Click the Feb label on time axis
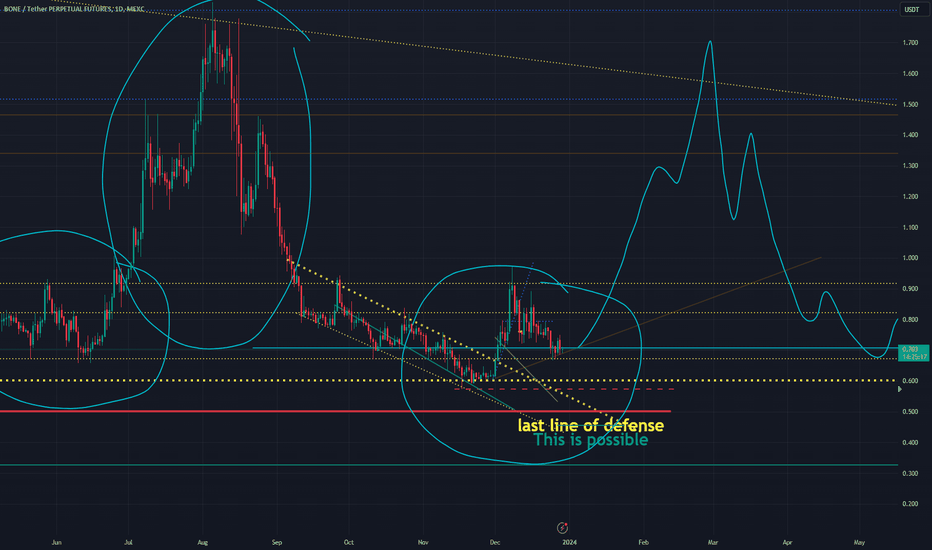The width and height of the screenshot is (932, 550). (x=643, y=542)
